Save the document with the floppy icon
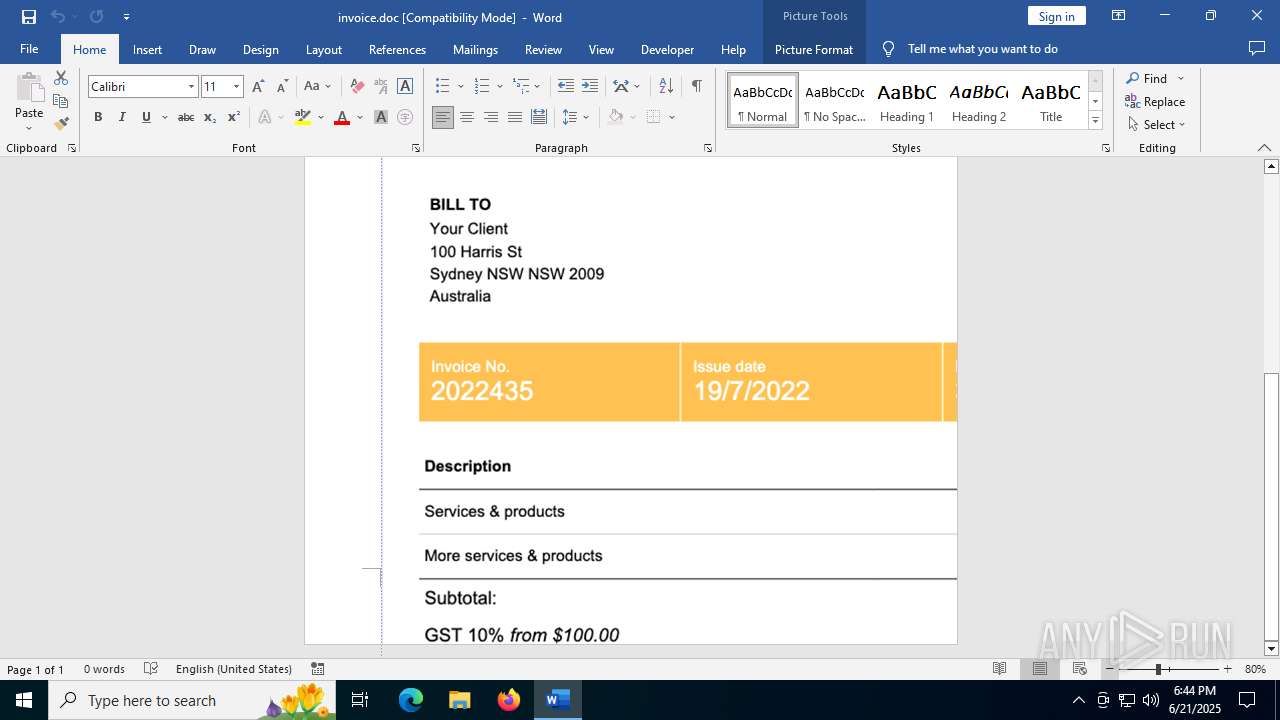Screen dimensions: 1280x720 tap(29, 17)
